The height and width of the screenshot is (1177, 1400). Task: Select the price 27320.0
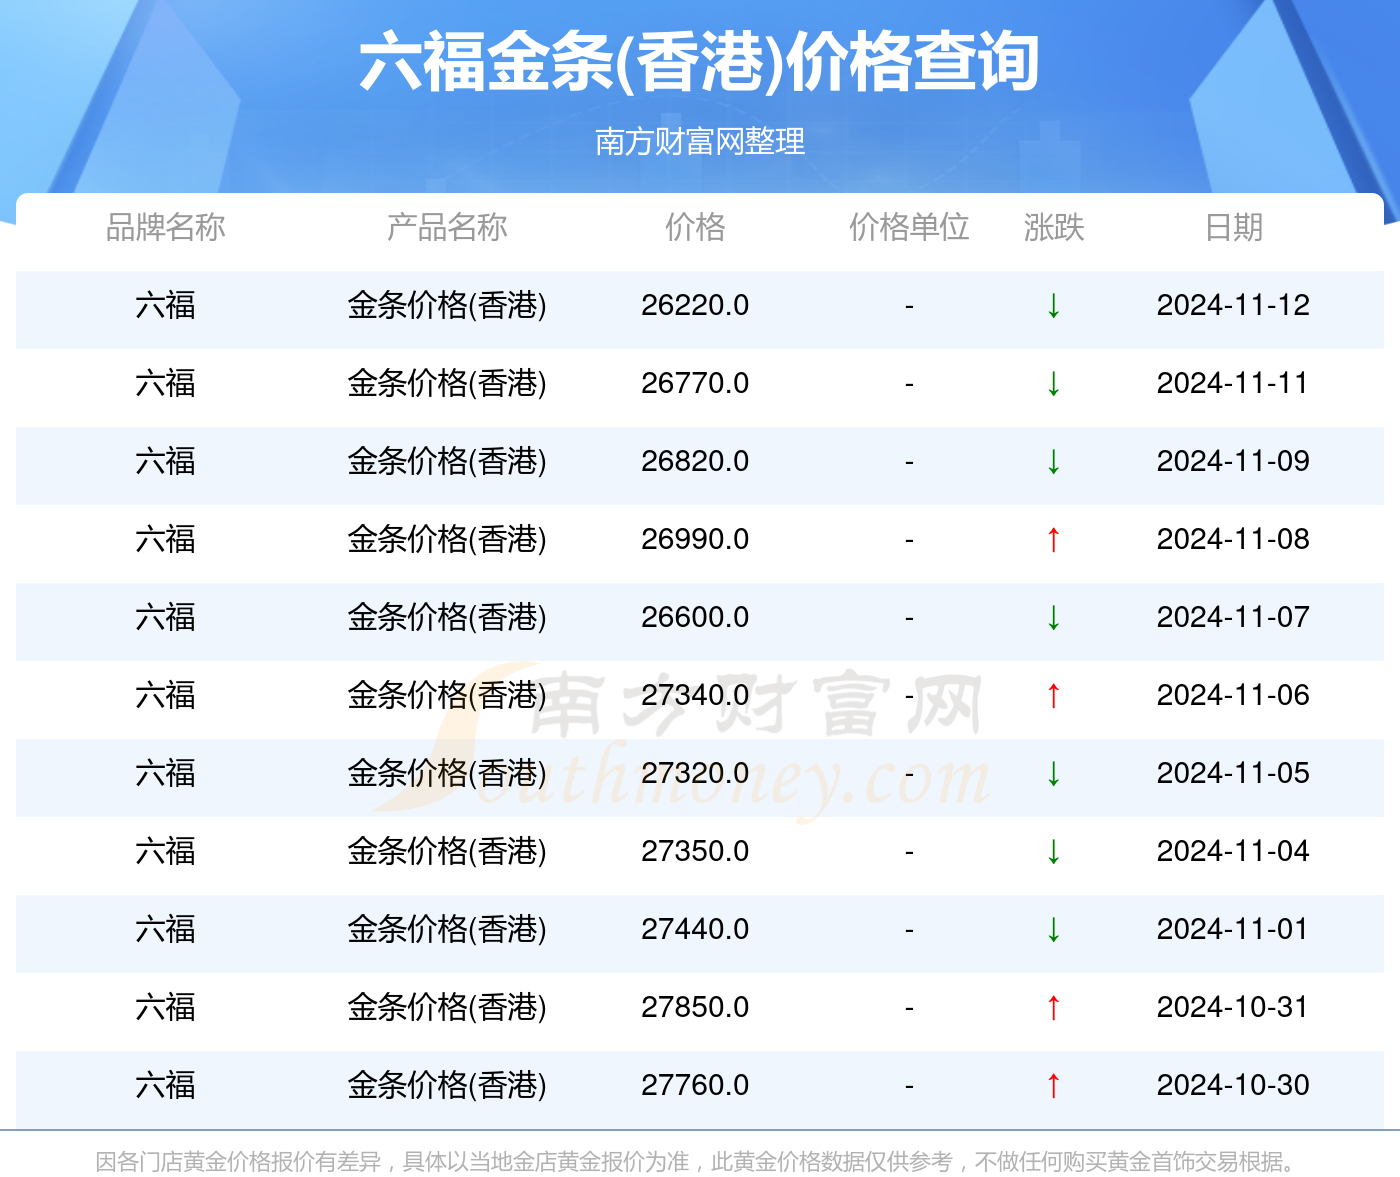(695, 773)
